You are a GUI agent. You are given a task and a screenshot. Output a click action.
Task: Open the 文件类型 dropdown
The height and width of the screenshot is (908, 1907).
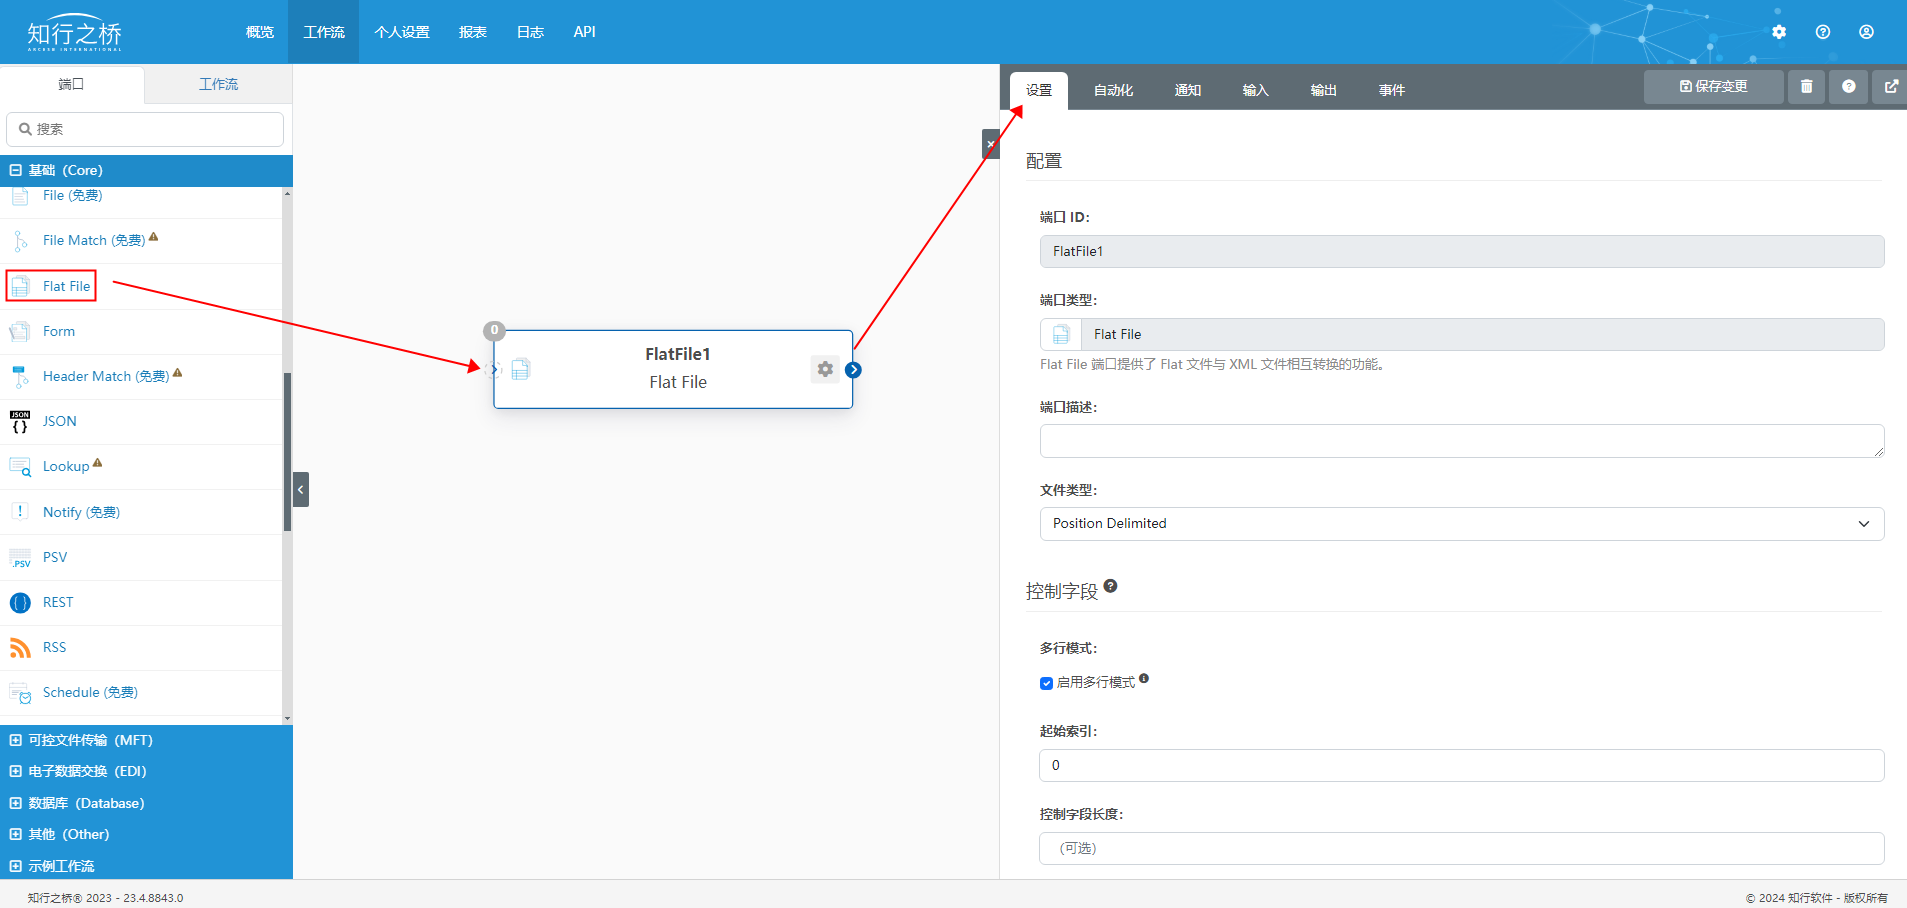[x=1461, y=524]
